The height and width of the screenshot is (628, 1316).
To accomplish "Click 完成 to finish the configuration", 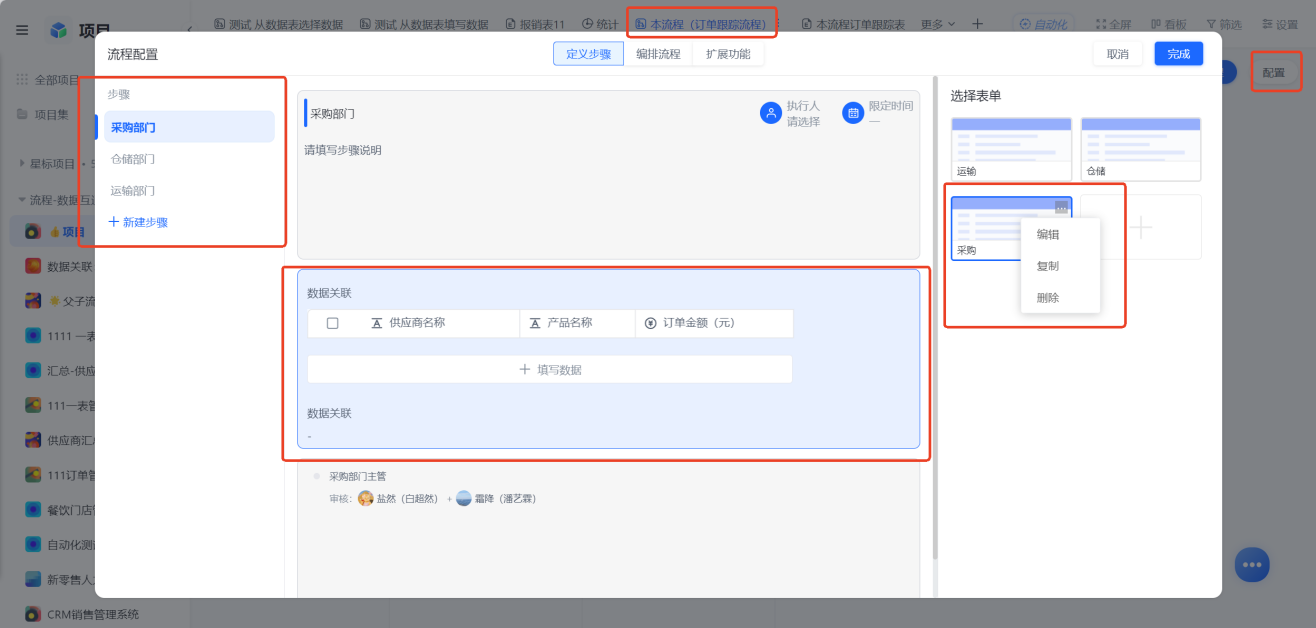I will point(1179,54).
